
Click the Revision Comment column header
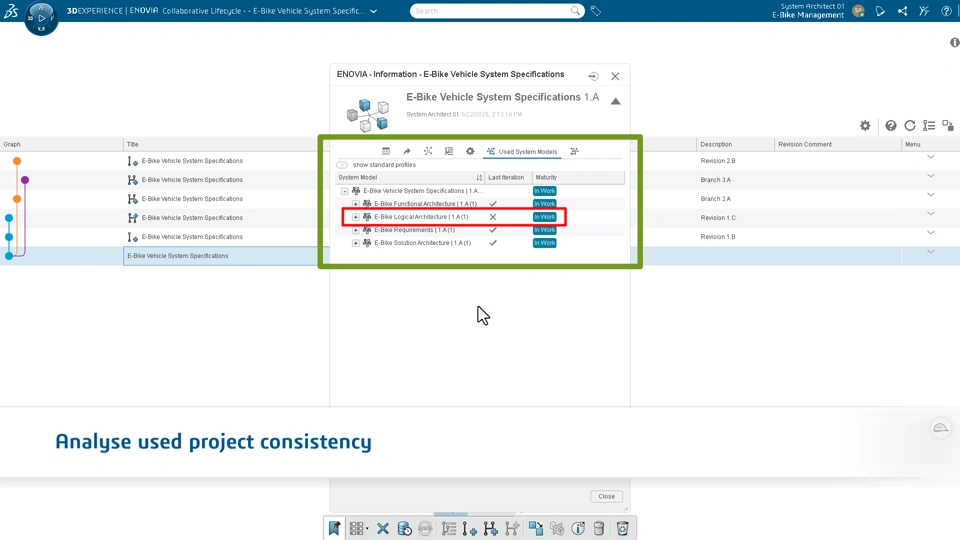pyautogui.click(x=805, y=144)
